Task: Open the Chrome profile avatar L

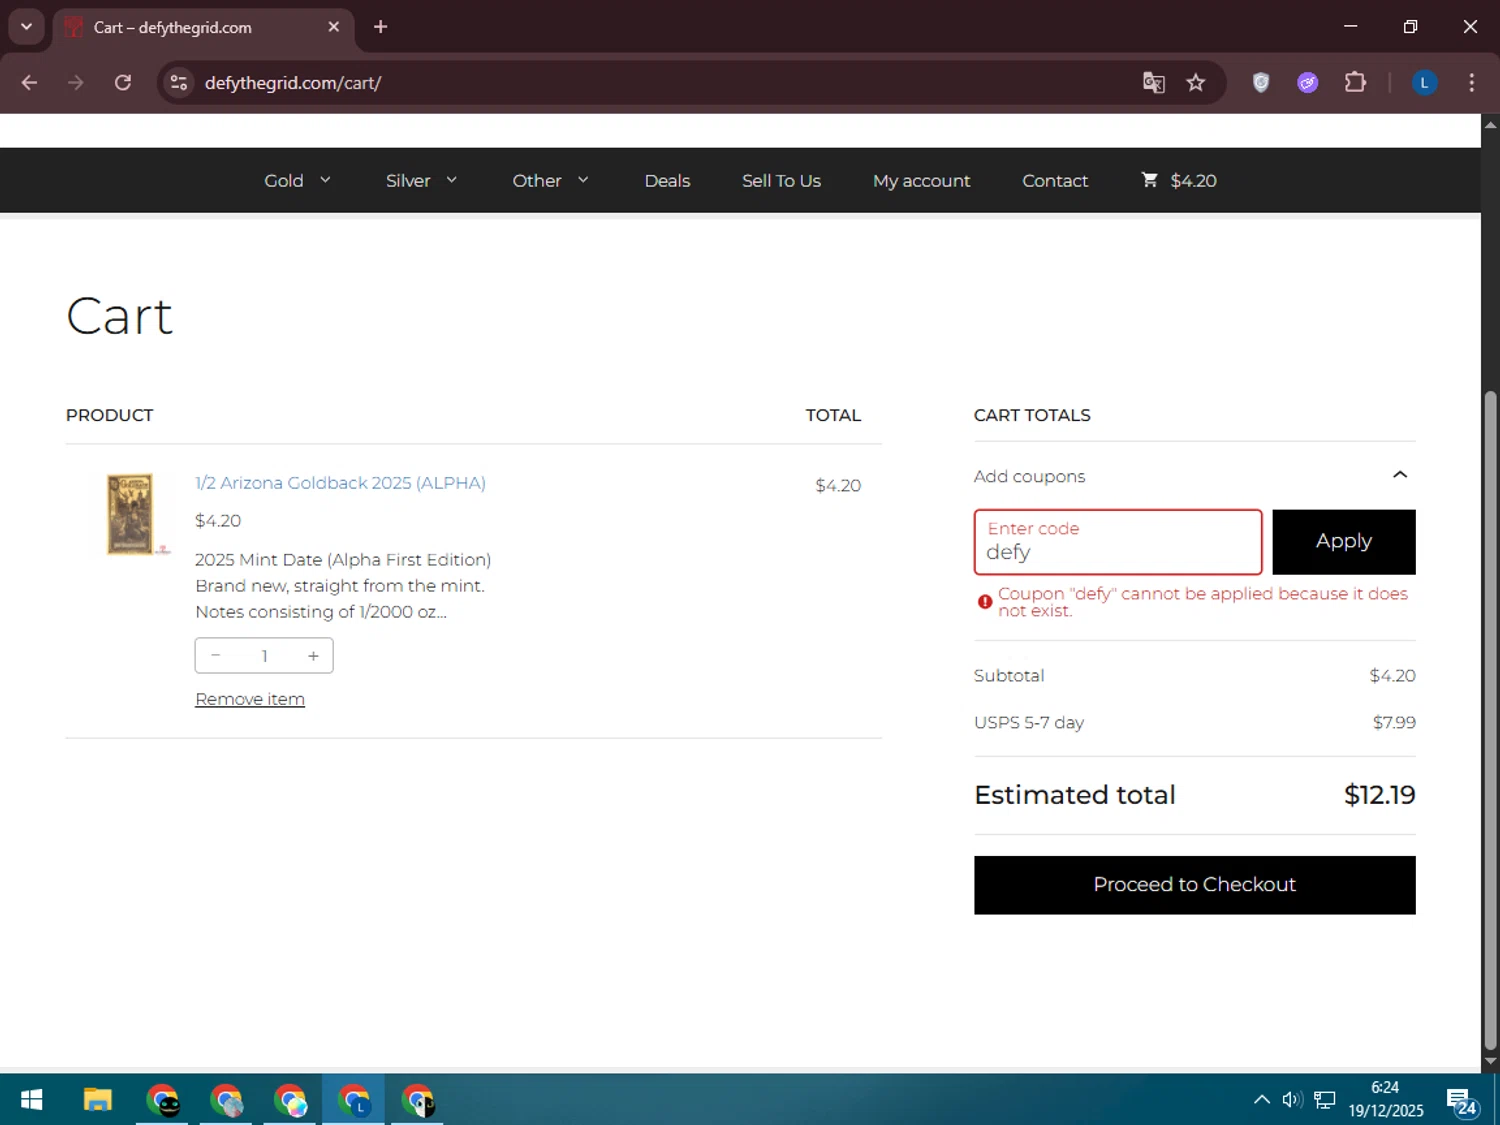Action: coord(1425,83)
